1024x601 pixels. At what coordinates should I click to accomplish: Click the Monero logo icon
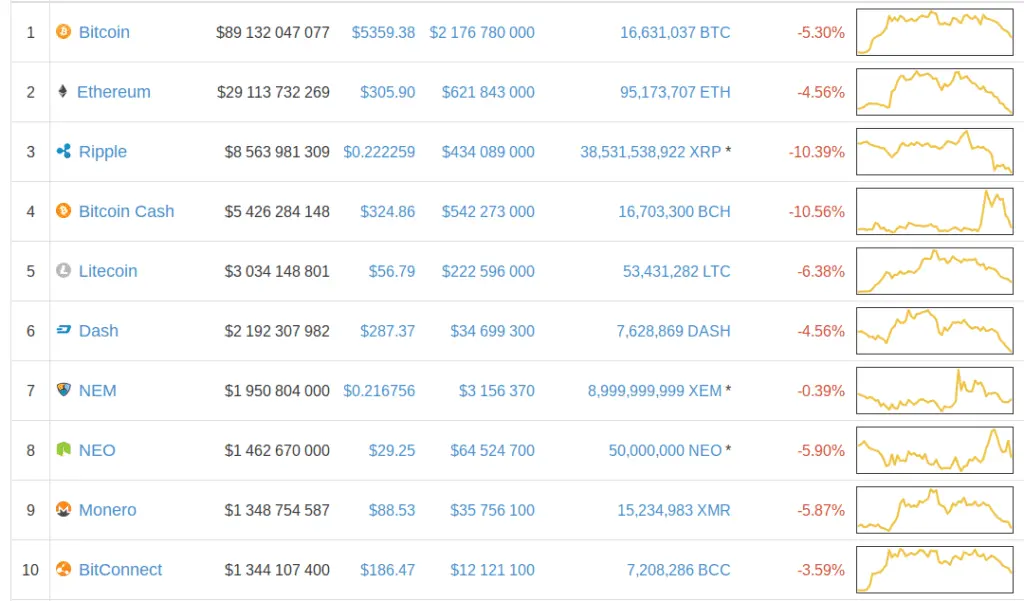point(64,510)
